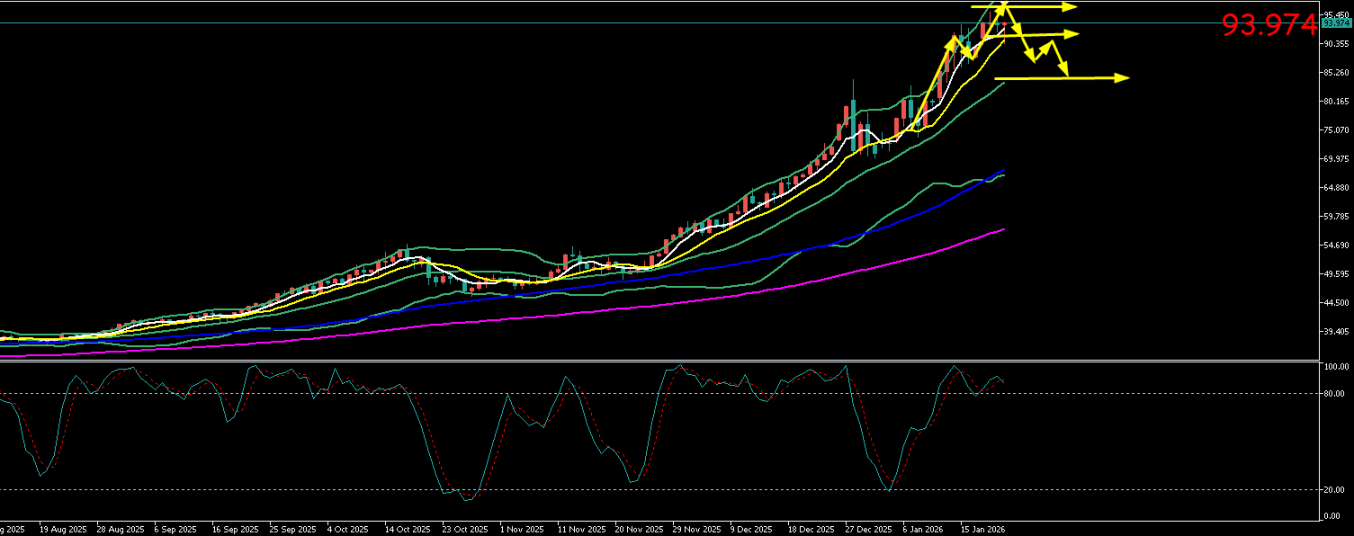The height and width of the screenshot is (536, 1354).
Task: Click the 44.500 price axis label
Action: pos(1335,303)
